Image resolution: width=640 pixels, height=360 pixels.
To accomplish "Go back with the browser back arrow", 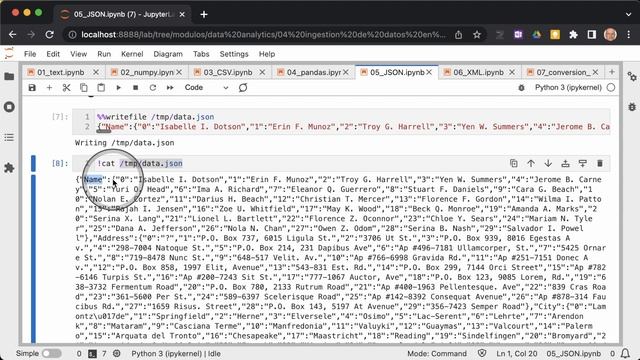I will (x=12, y=35).
